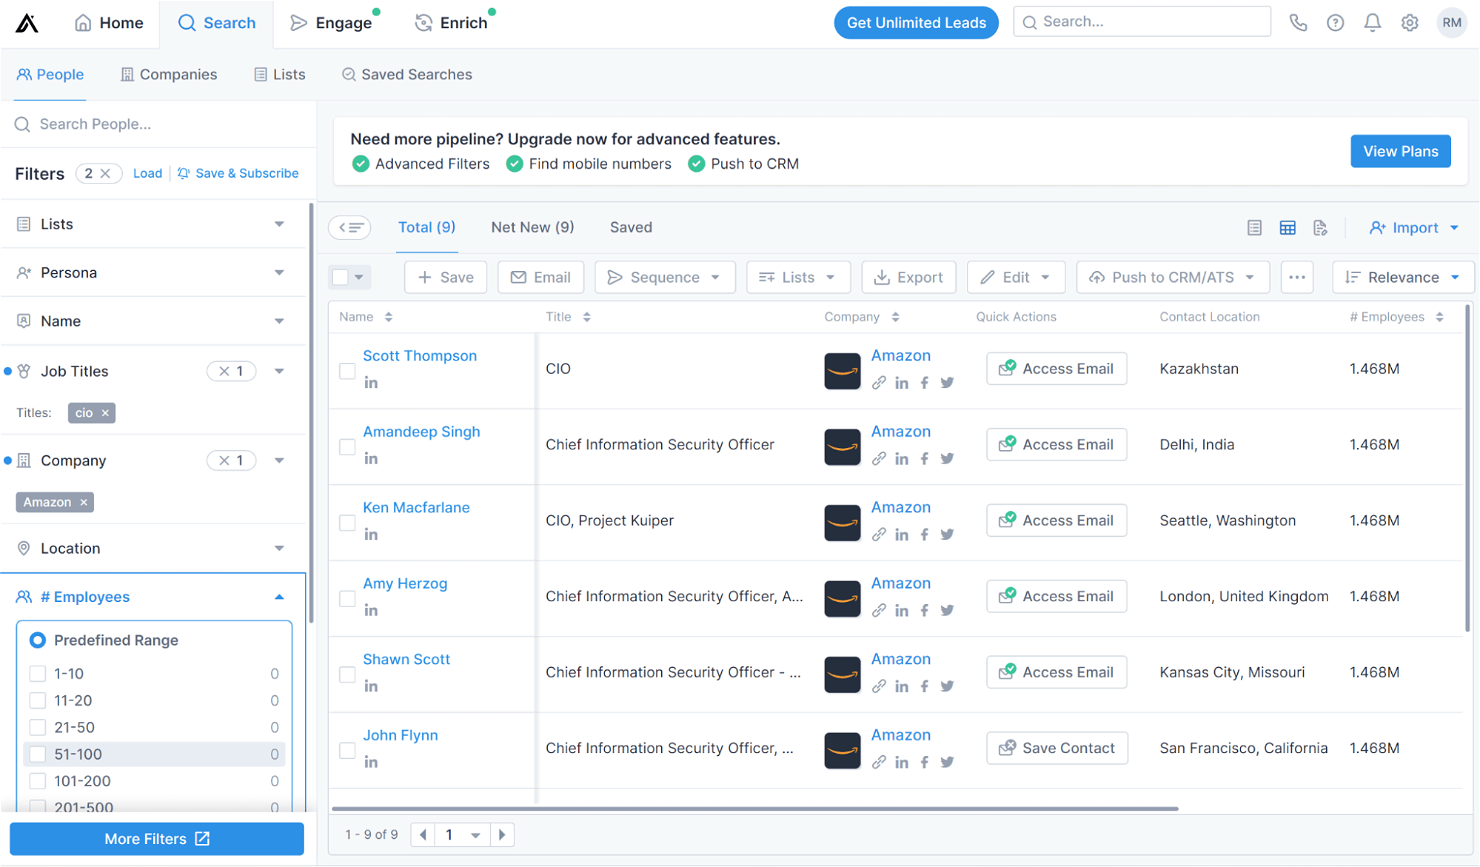Remove the Amazon company filter chip
The height and width of the screenshot is (867, 1480).
pyautogui.click(x=84, y=502)
